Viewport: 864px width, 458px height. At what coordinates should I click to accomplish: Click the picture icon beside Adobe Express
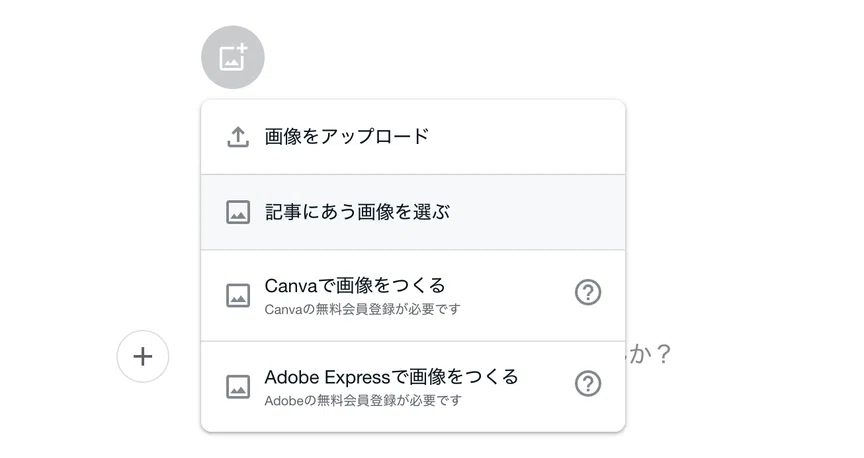pos(238,387)
